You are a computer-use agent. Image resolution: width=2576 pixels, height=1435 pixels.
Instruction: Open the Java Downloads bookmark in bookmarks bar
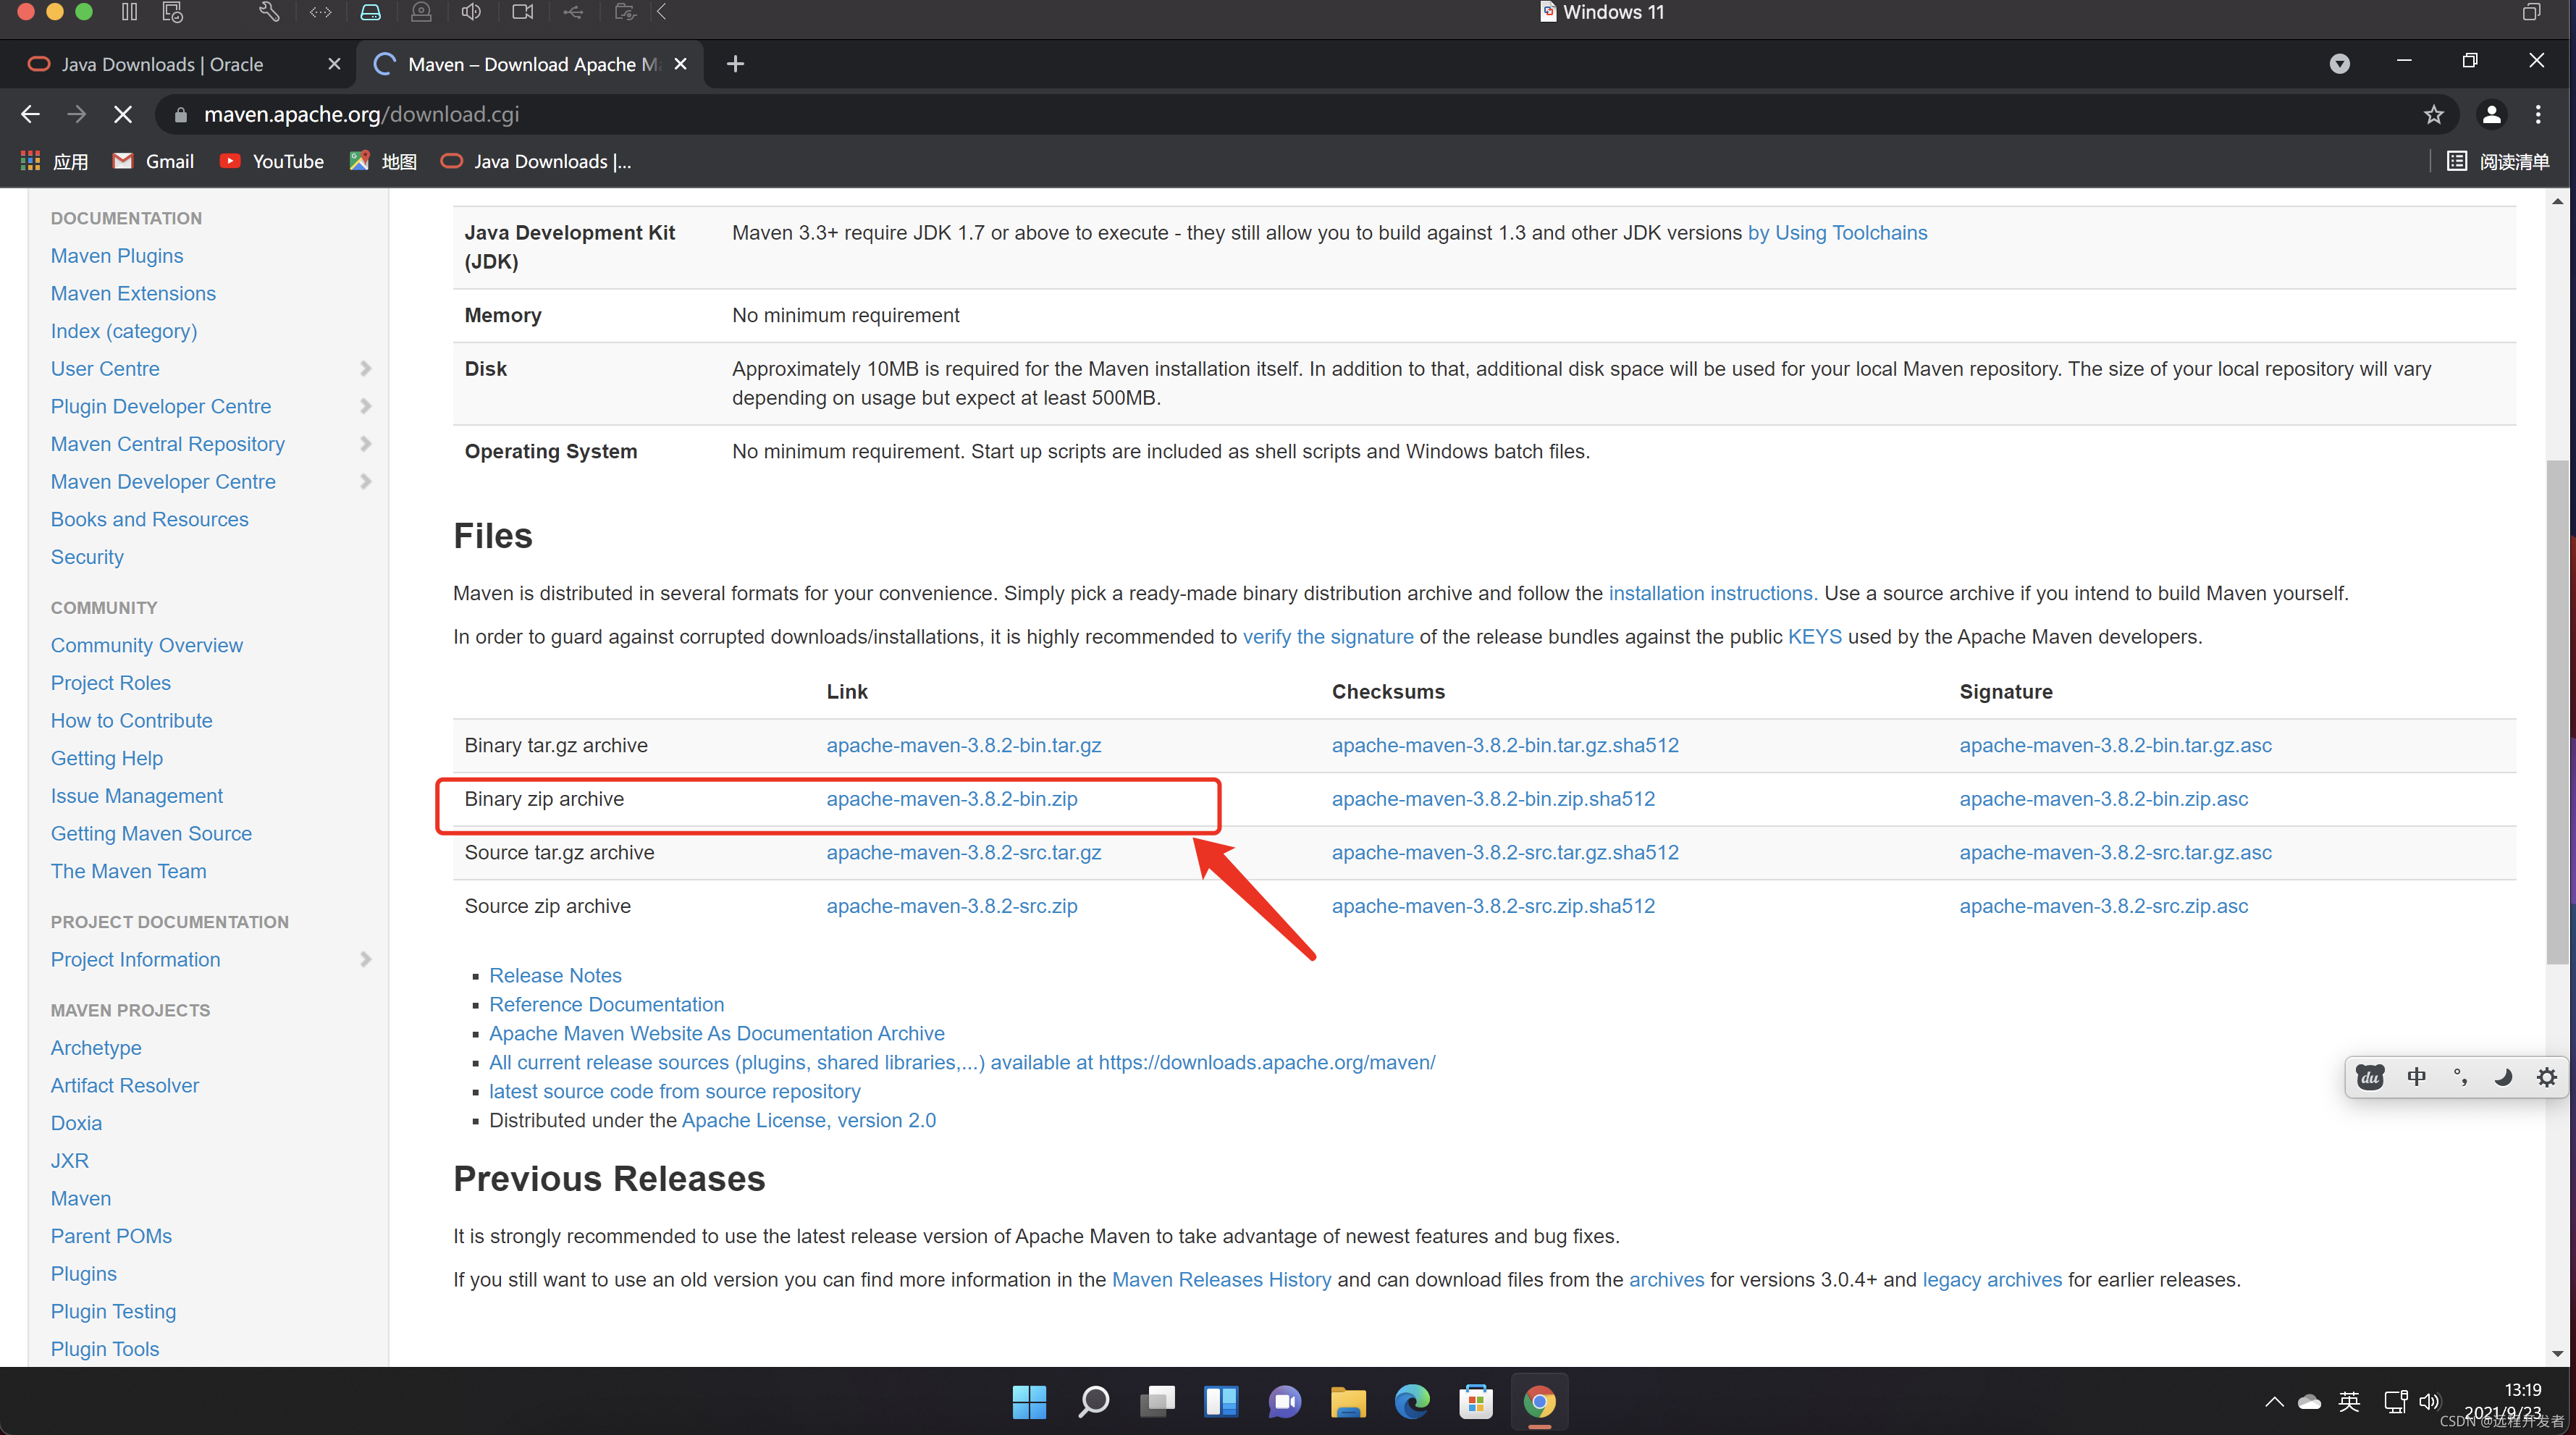[x=536, y=161]
